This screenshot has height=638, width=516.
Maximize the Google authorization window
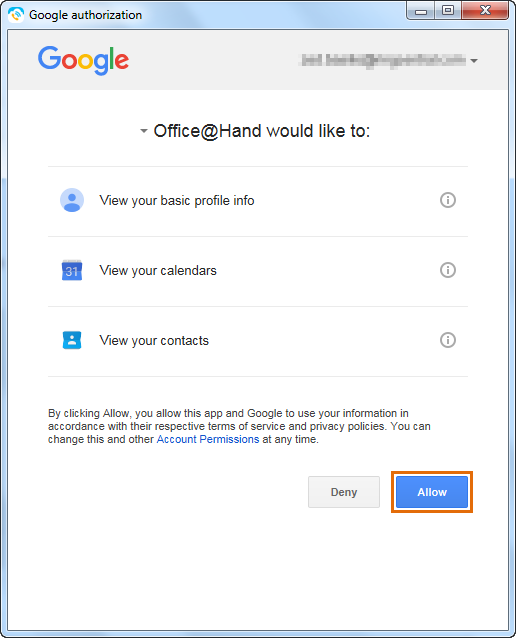point(448,11)
